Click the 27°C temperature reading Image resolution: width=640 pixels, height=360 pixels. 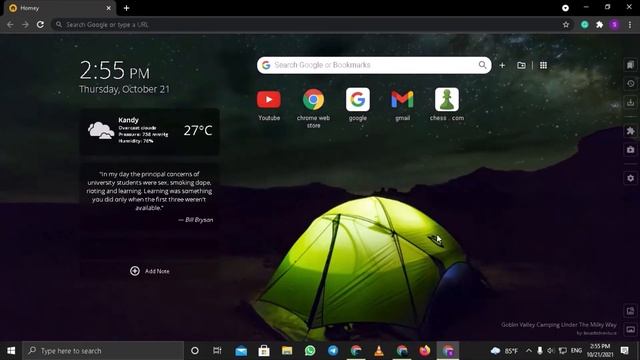[x=198, y=130]
